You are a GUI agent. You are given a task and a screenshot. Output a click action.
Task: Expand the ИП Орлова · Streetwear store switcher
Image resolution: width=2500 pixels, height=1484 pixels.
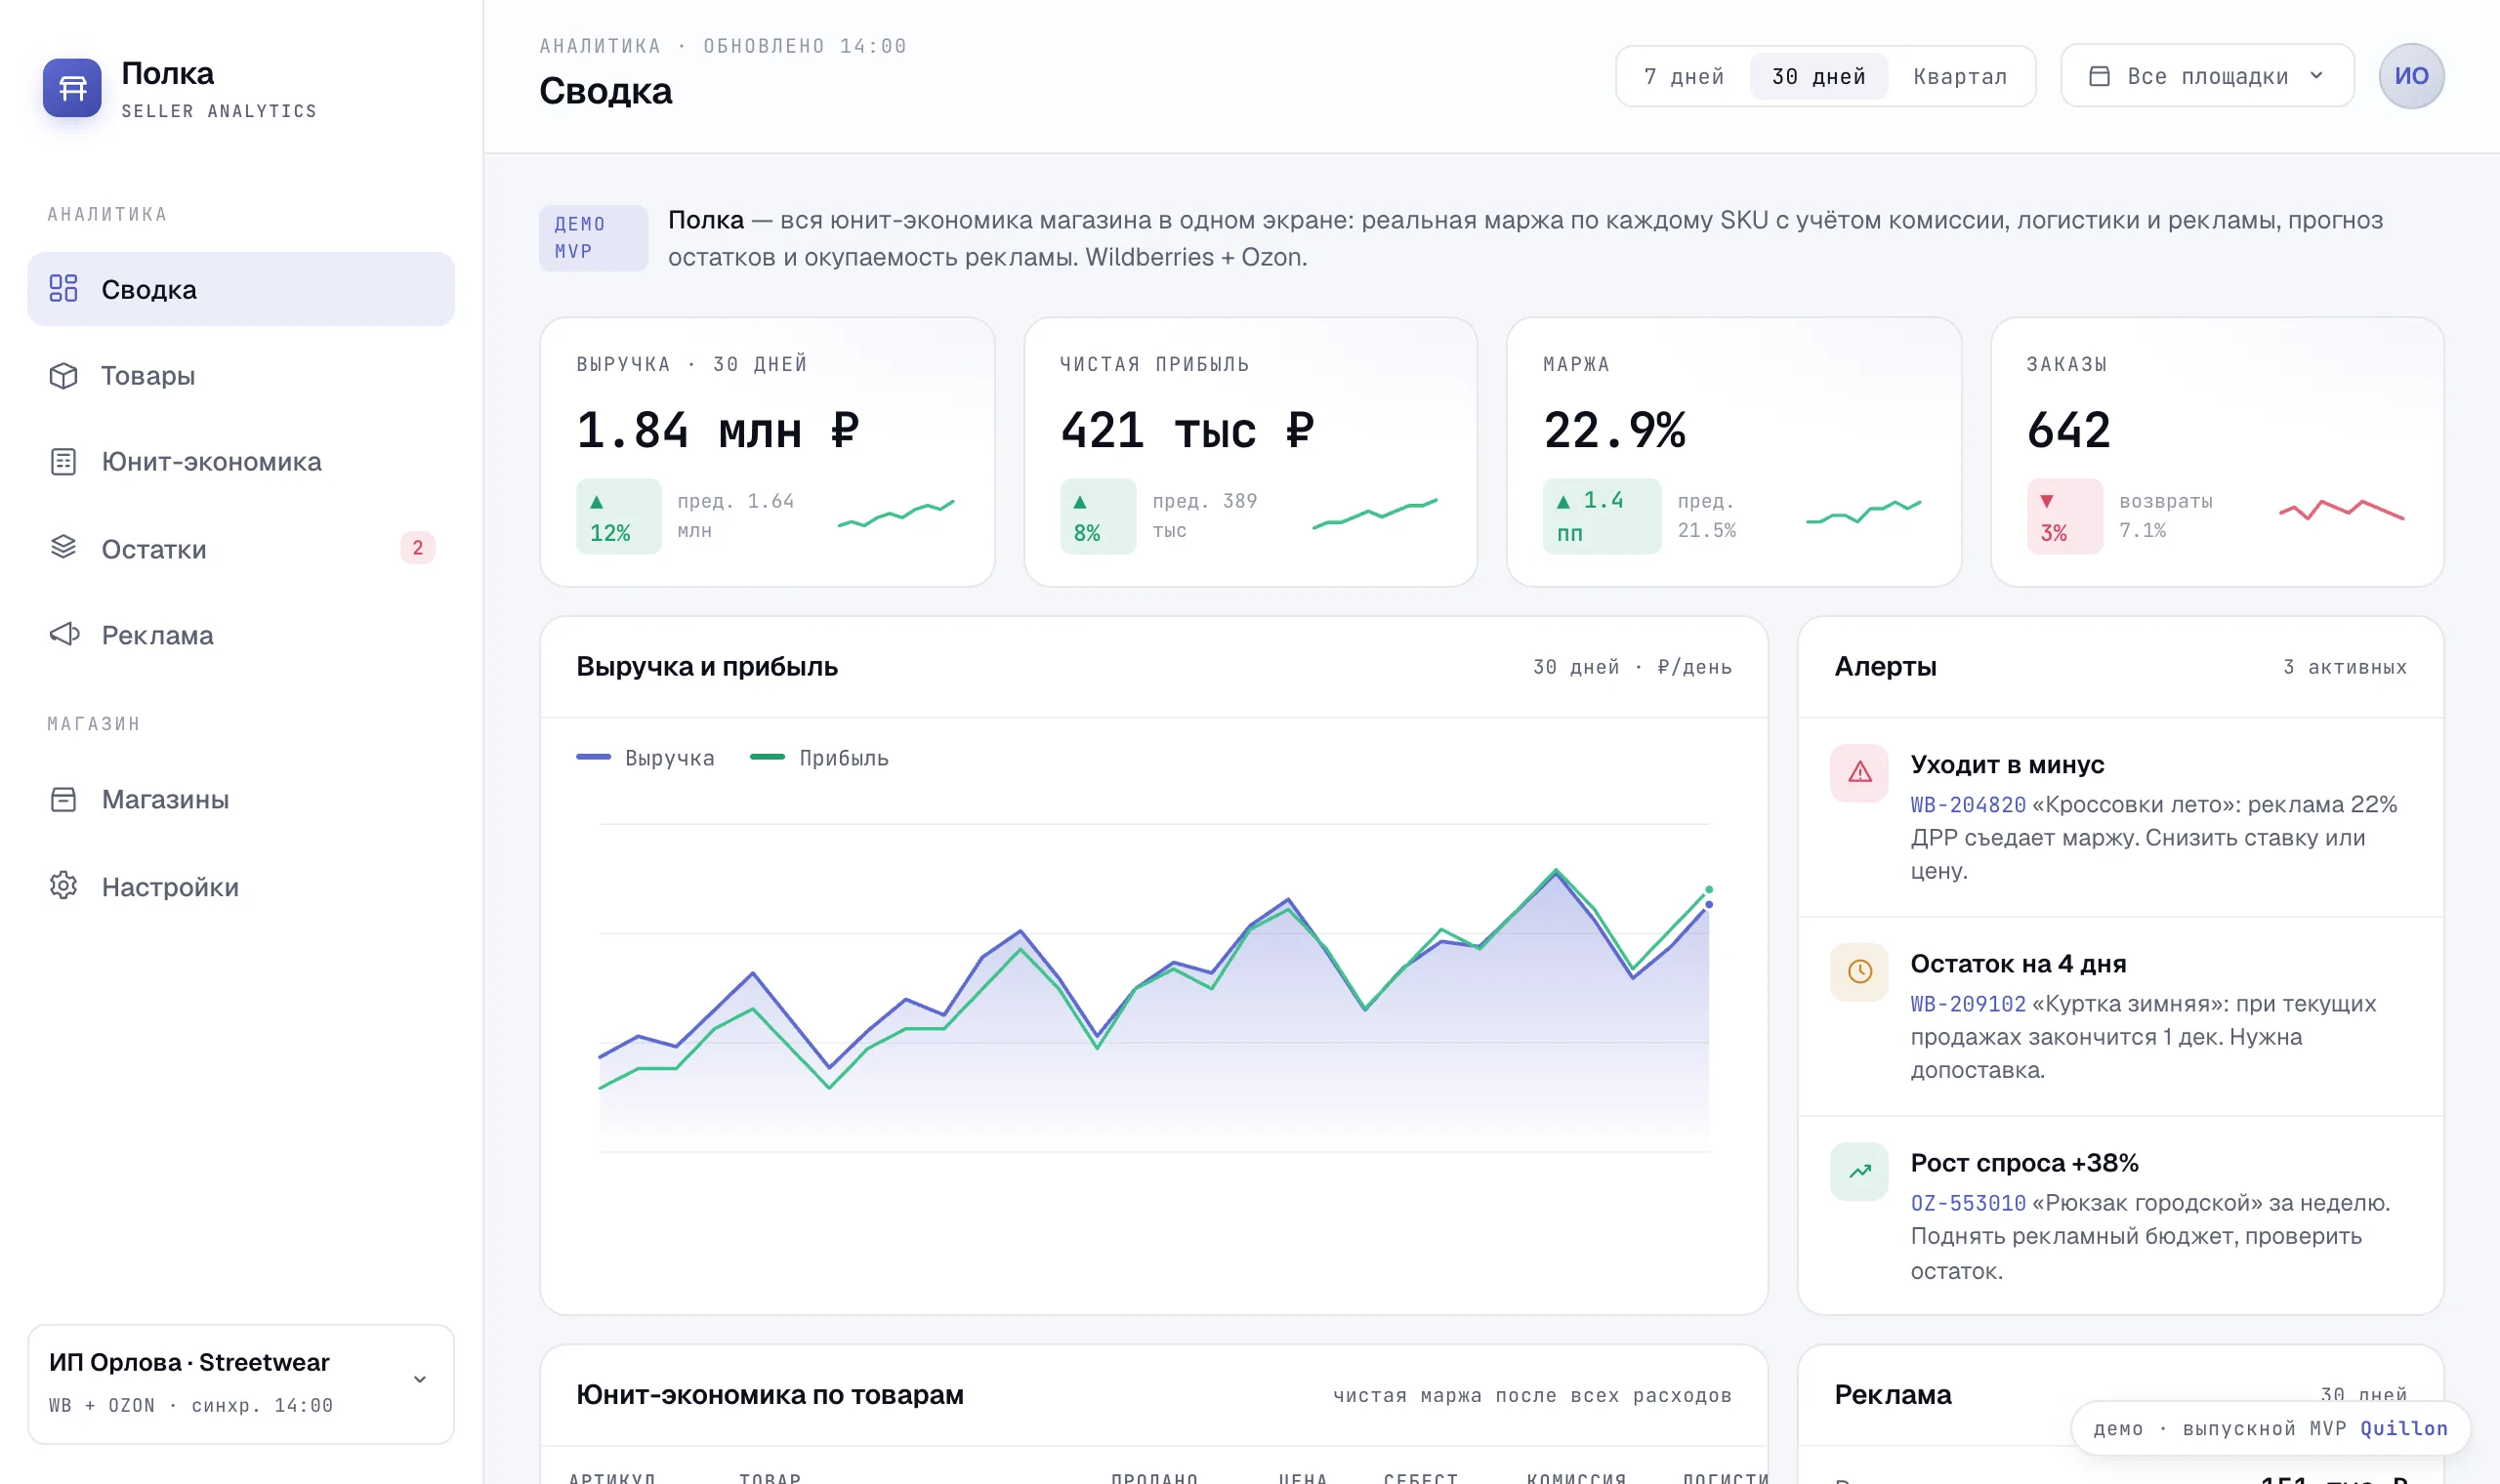tap(241, 1384)
